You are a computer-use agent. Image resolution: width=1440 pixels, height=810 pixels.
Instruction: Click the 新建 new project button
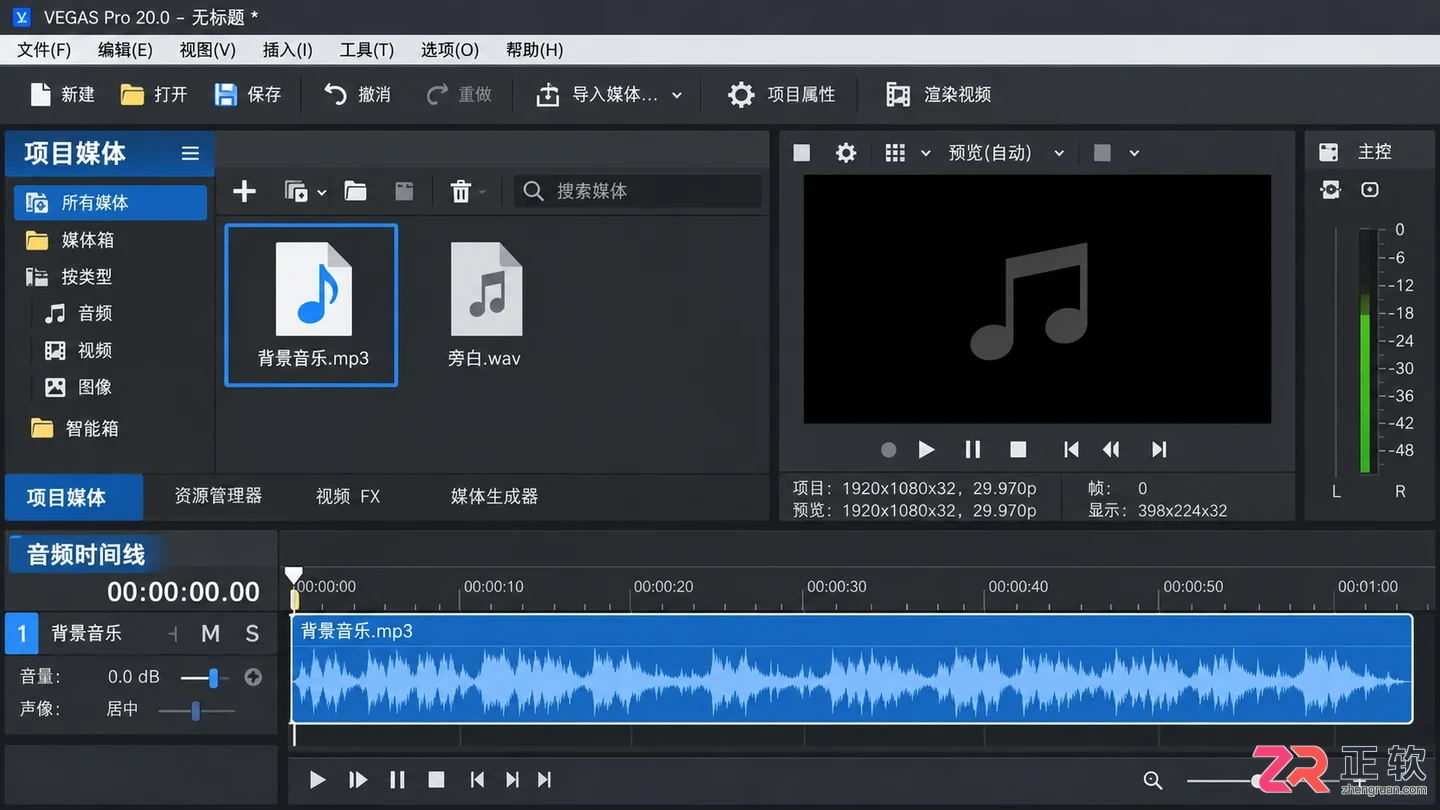pyautogui.click(x=62, y=94)
